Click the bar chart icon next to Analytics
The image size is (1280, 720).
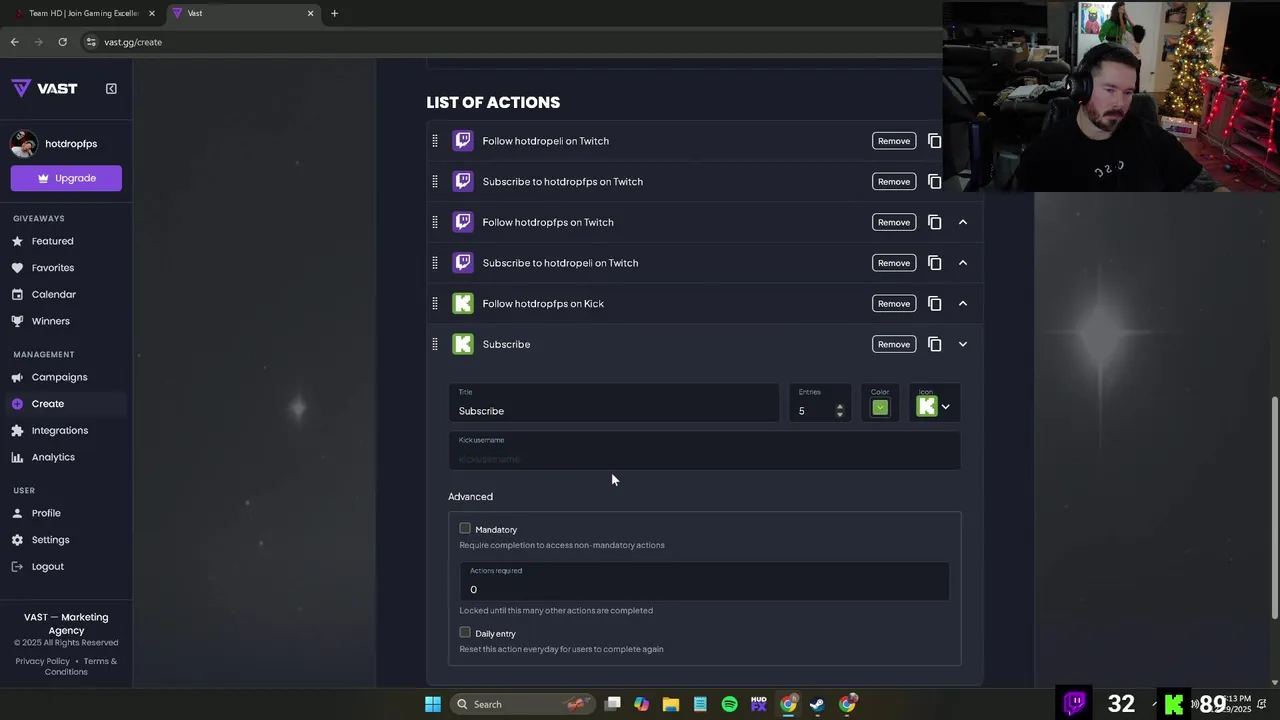pyautogui.click(x=17, y=457)
